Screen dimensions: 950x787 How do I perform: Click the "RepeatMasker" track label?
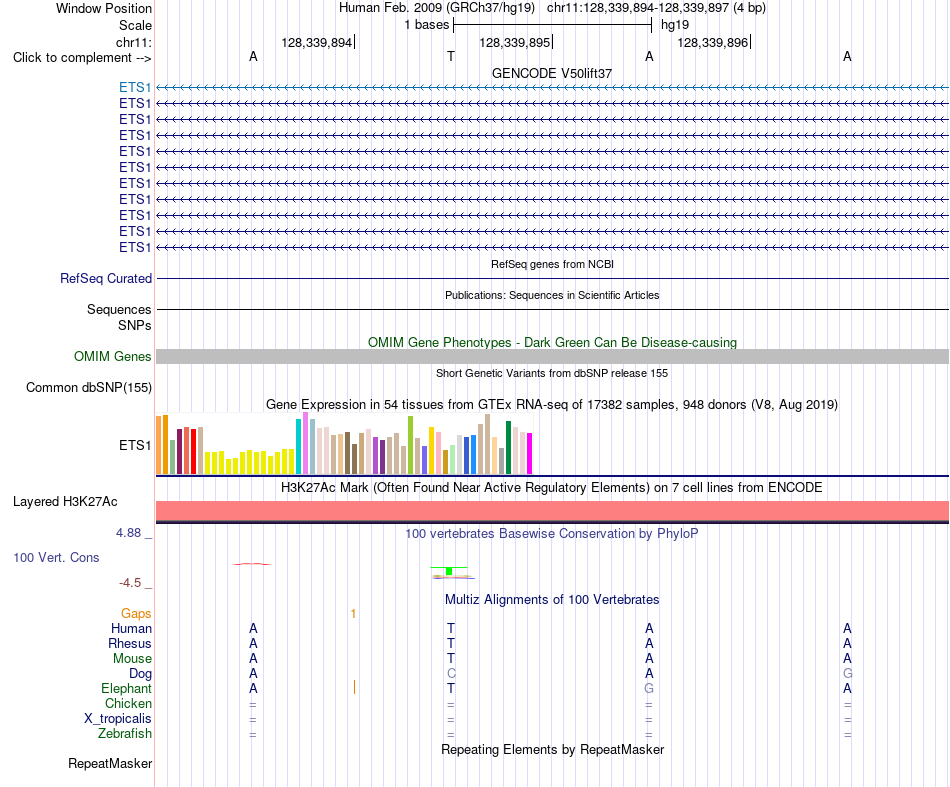tap(110, 764)
